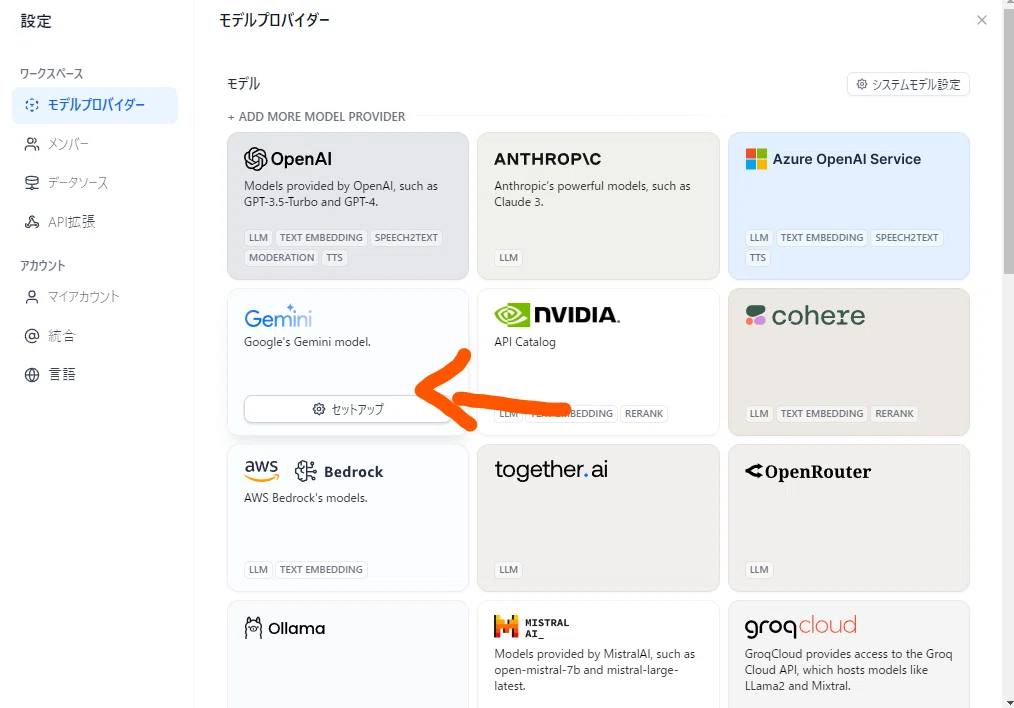Click the Mistral AI description text

click(594, 670)
